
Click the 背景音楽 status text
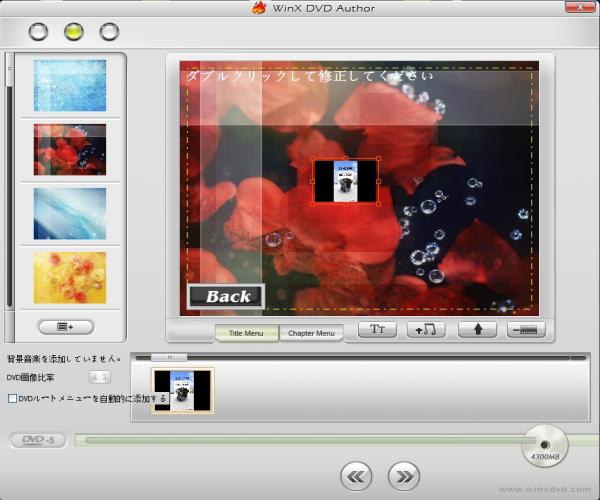(x=64, y=359)
